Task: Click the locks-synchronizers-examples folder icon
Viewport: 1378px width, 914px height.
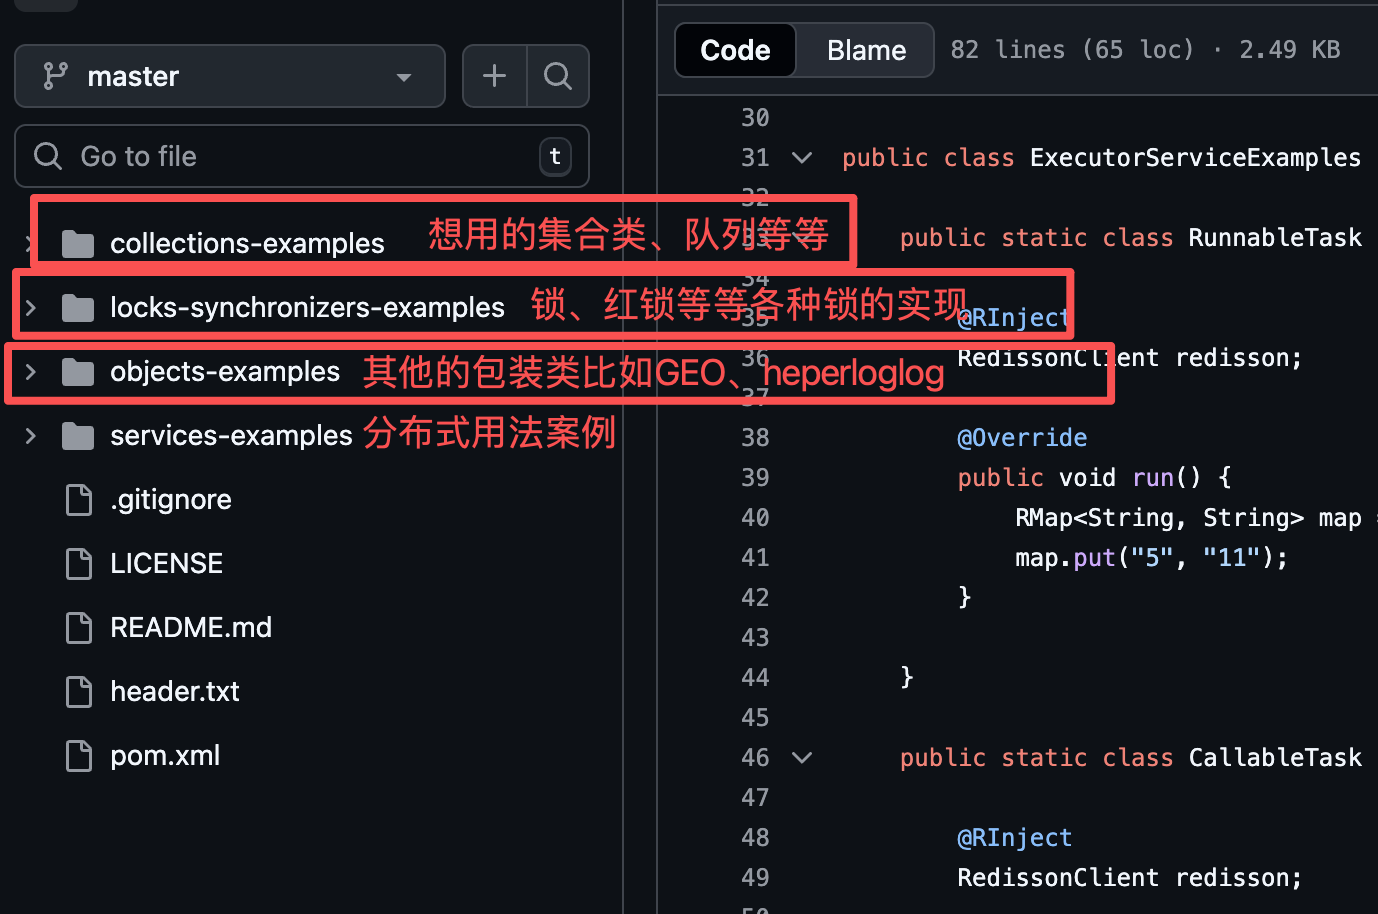Action: click(x=78, y=307)
